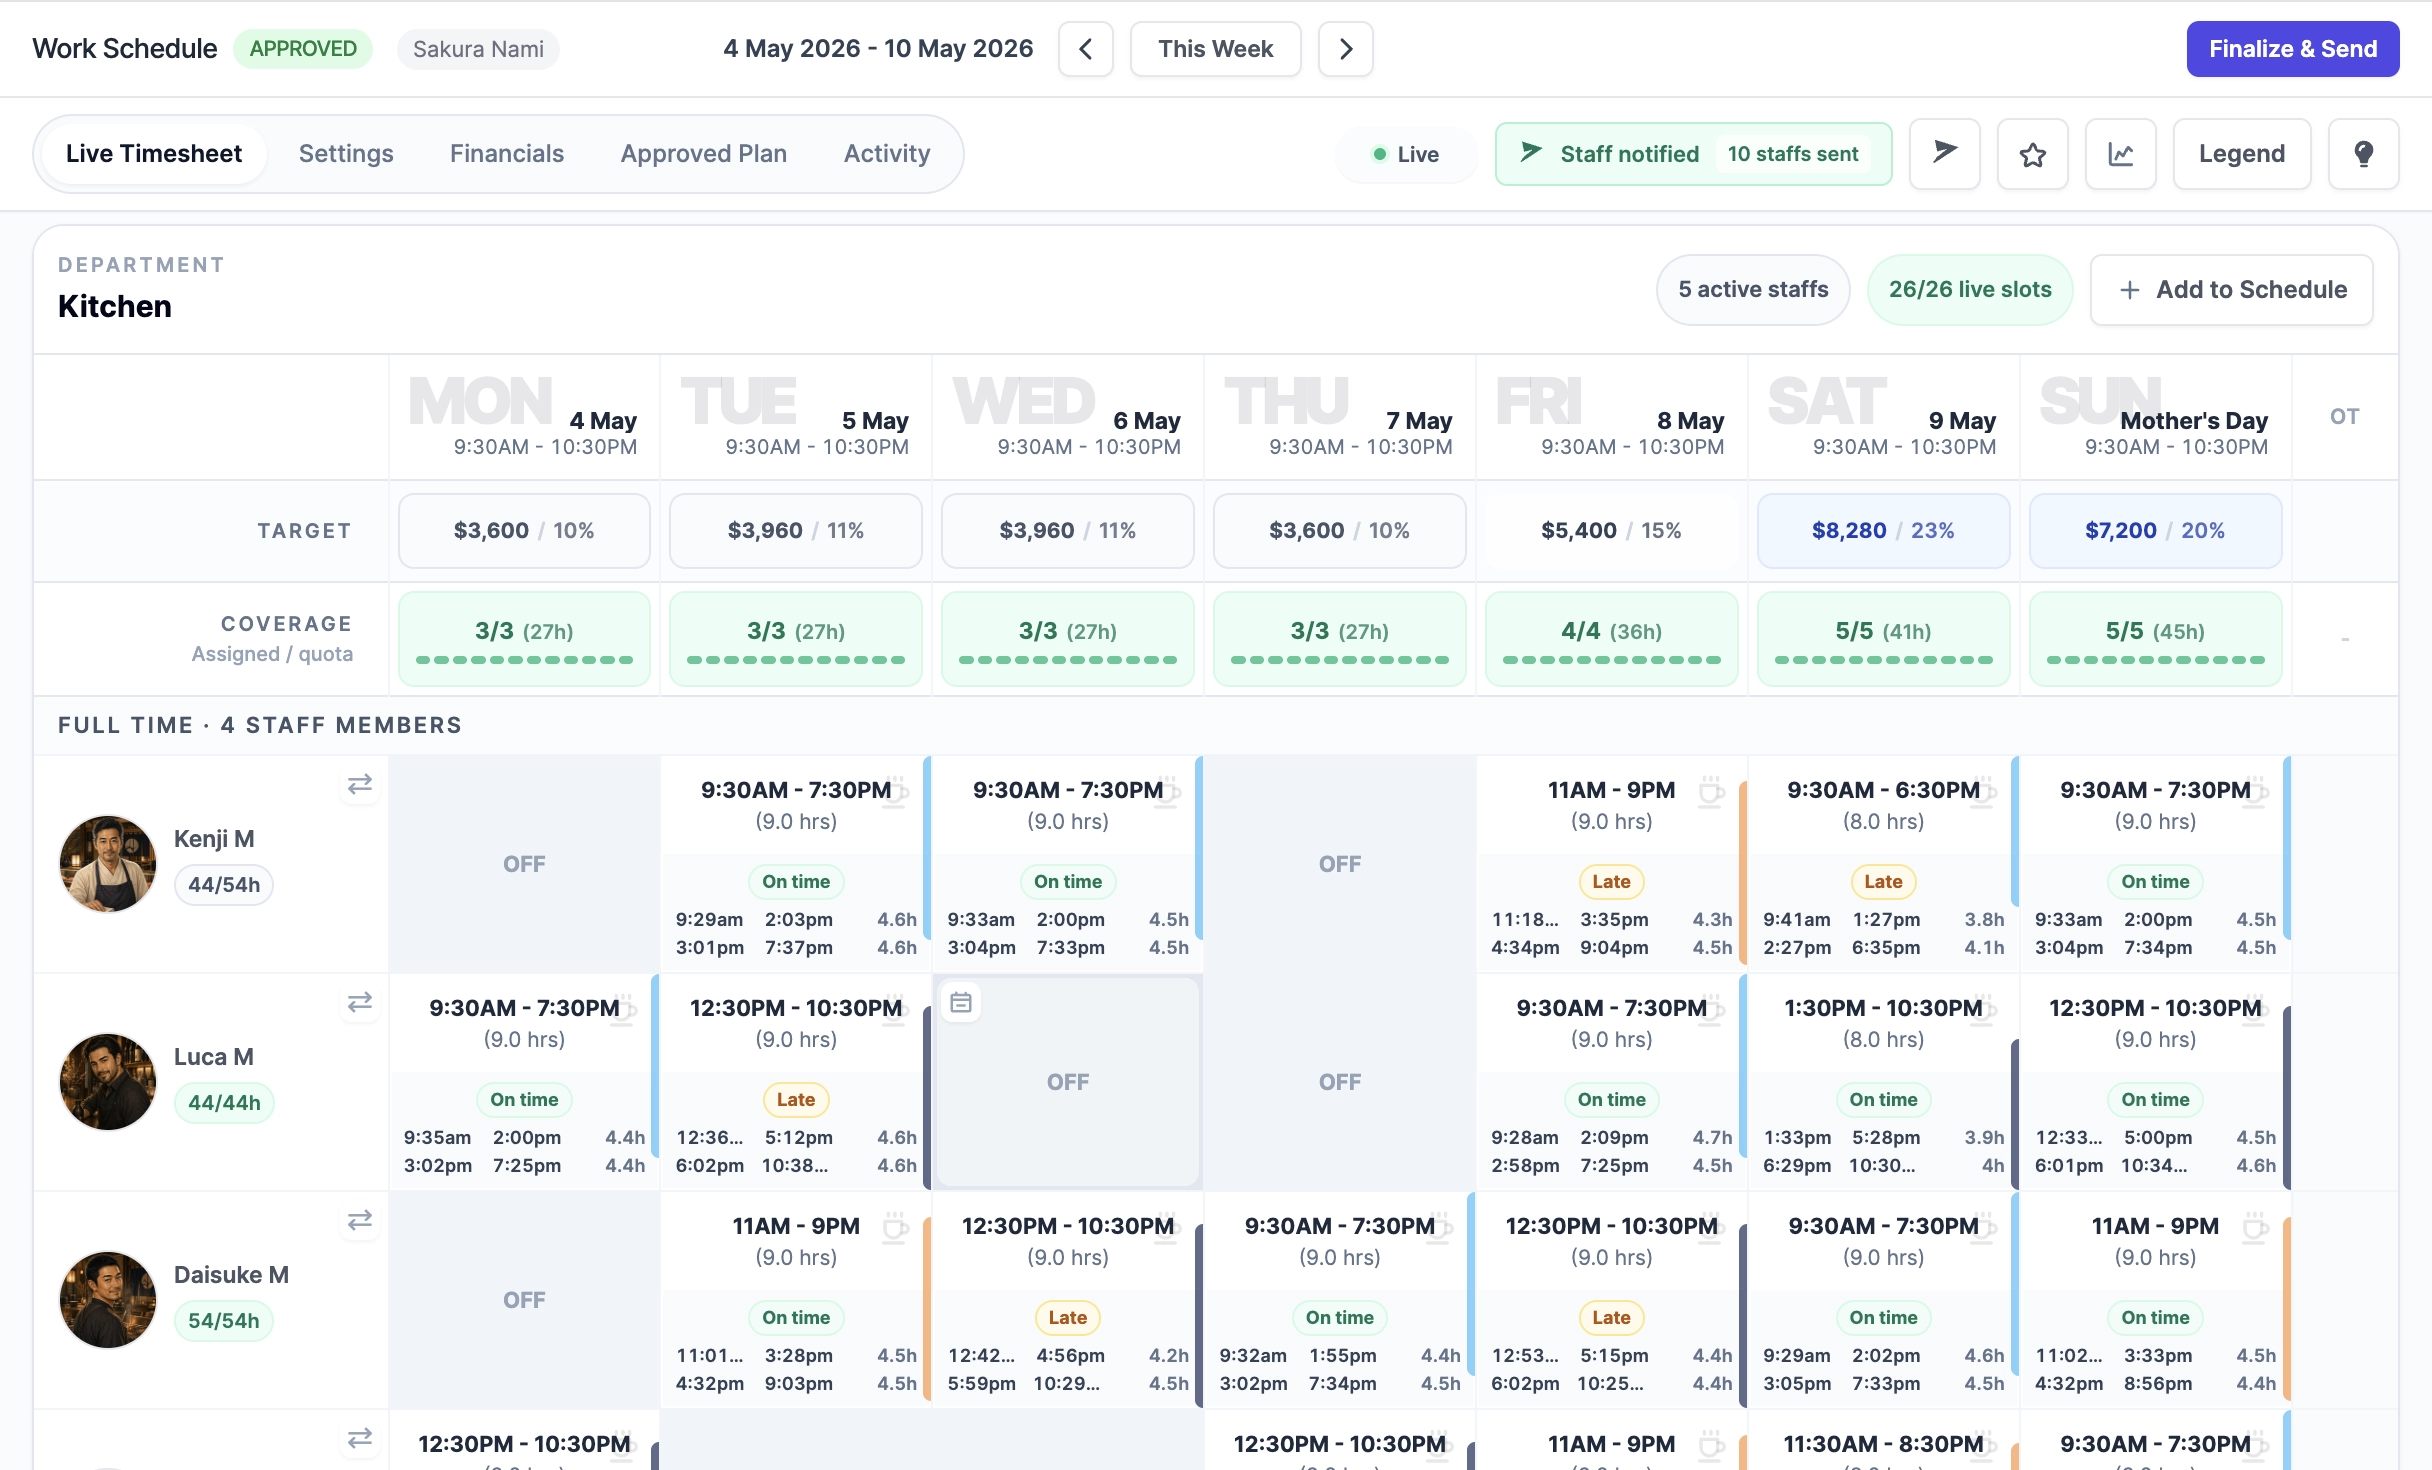This screenshot has height=1470, width=2432.
Task: Click Add to Schedule button
Action: [x=2231, y=290]
